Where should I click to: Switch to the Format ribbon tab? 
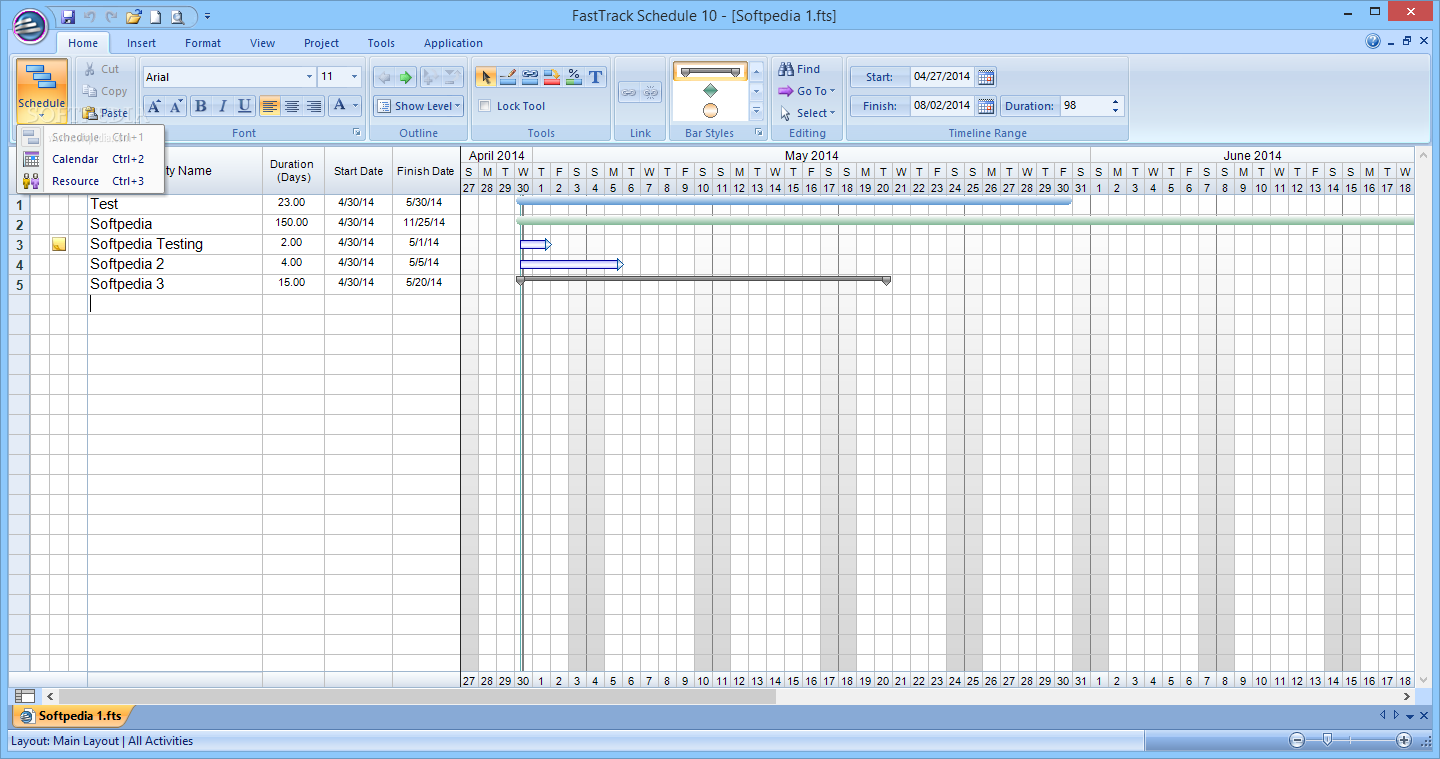point(203,43)
